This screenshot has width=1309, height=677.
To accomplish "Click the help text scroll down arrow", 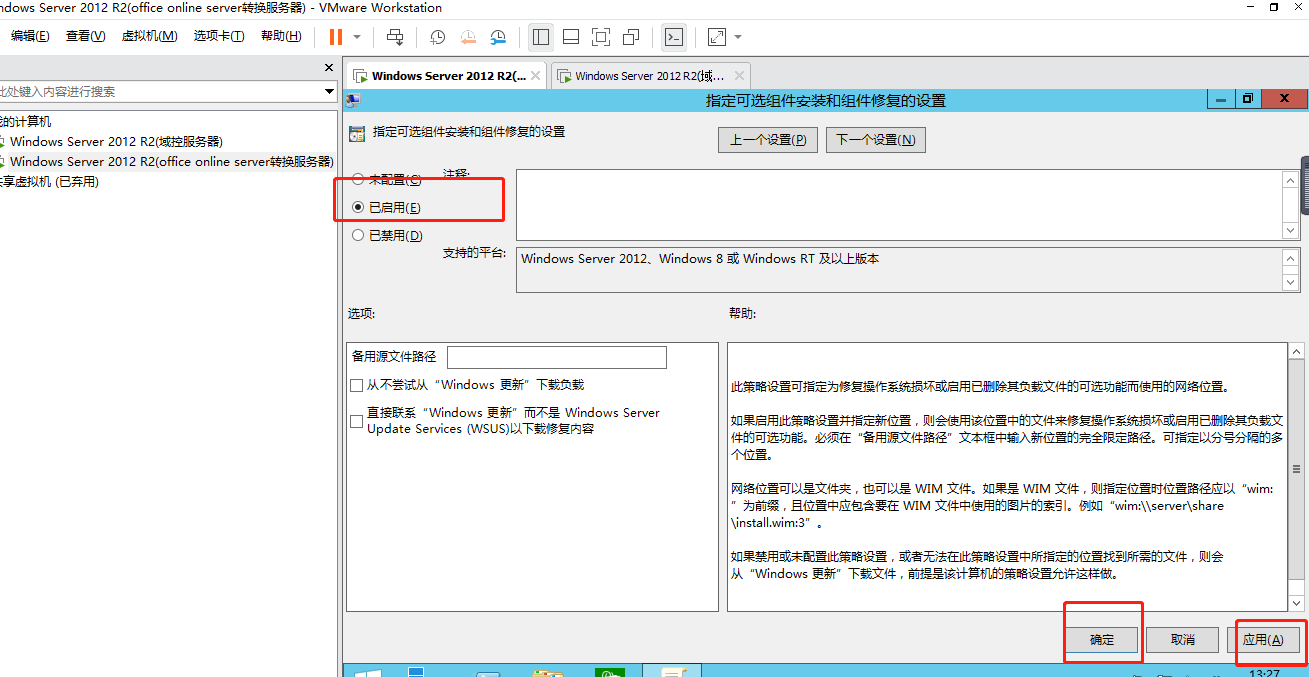I will pos(1296,603).
